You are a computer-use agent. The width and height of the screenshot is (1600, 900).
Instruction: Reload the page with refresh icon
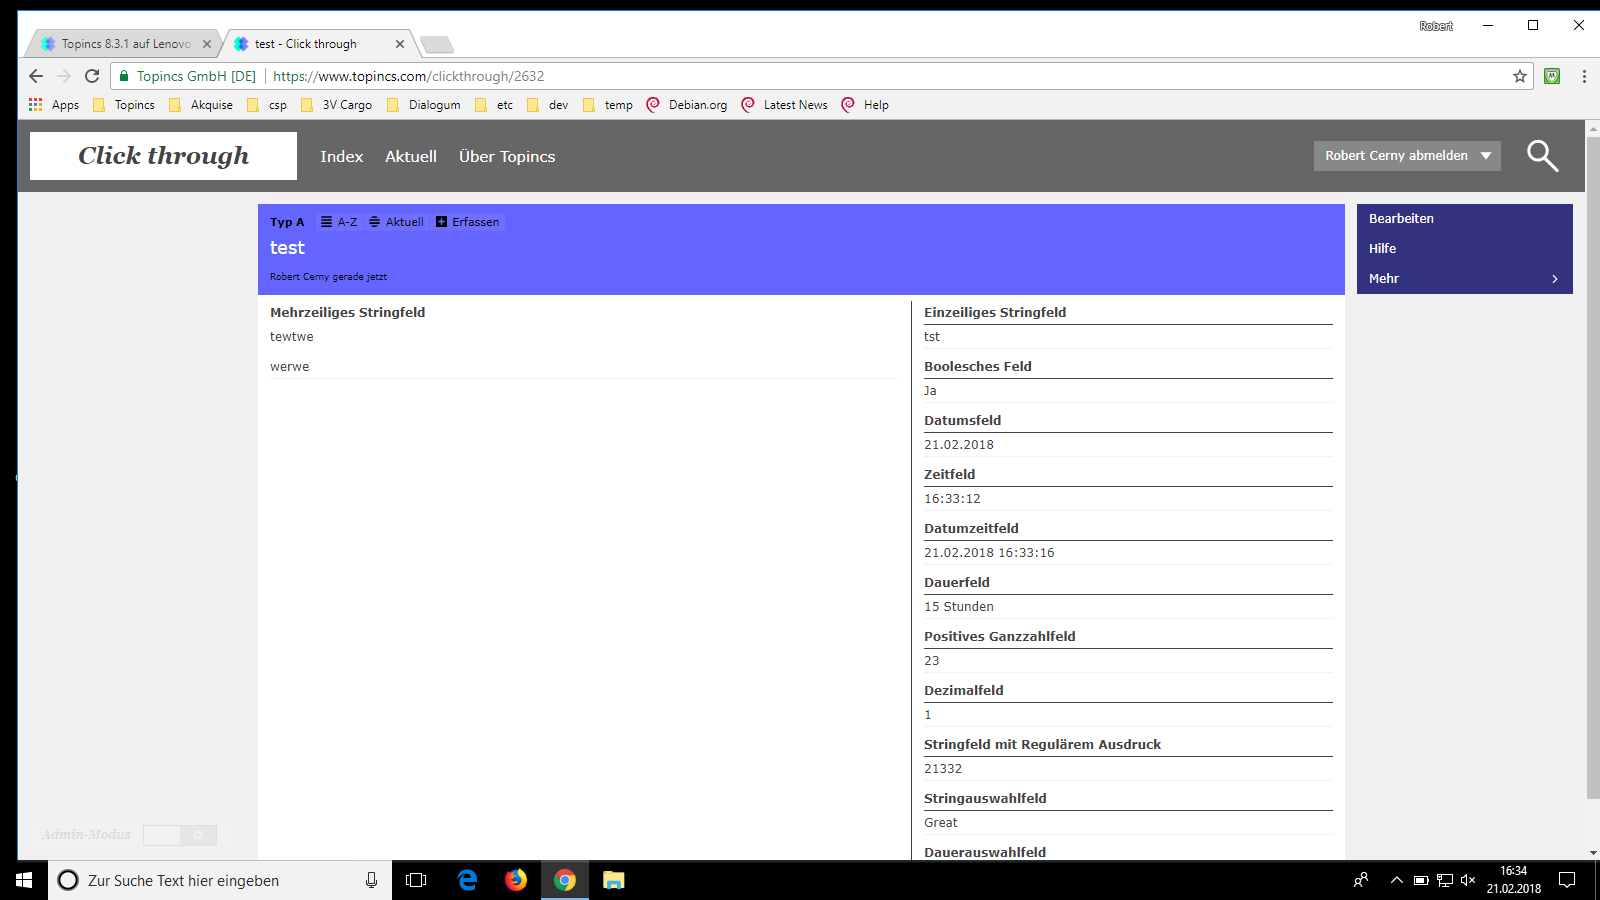[92, 76]
